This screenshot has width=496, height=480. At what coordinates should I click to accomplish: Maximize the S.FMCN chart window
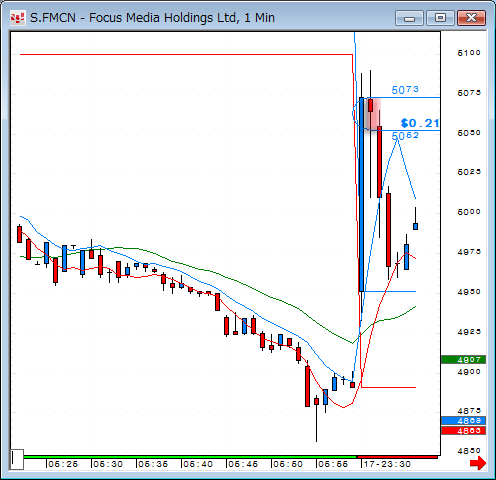(440, 18)
